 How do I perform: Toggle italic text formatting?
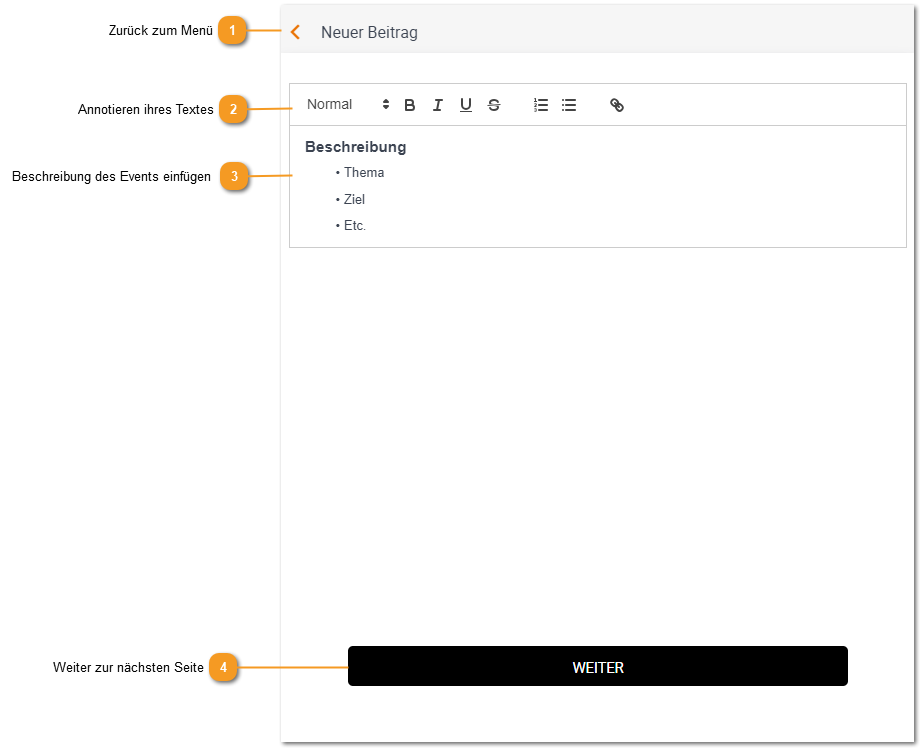click(x=437, y=105)
